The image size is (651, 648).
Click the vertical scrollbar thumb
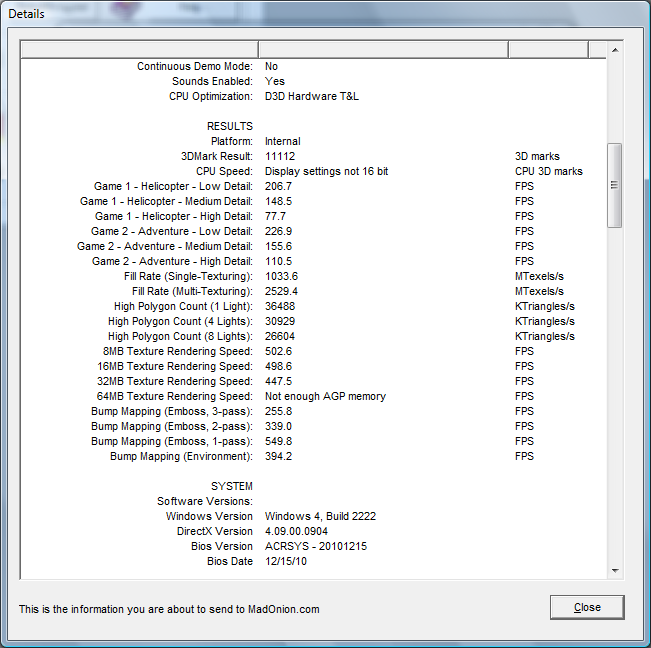tap(615, 185)
